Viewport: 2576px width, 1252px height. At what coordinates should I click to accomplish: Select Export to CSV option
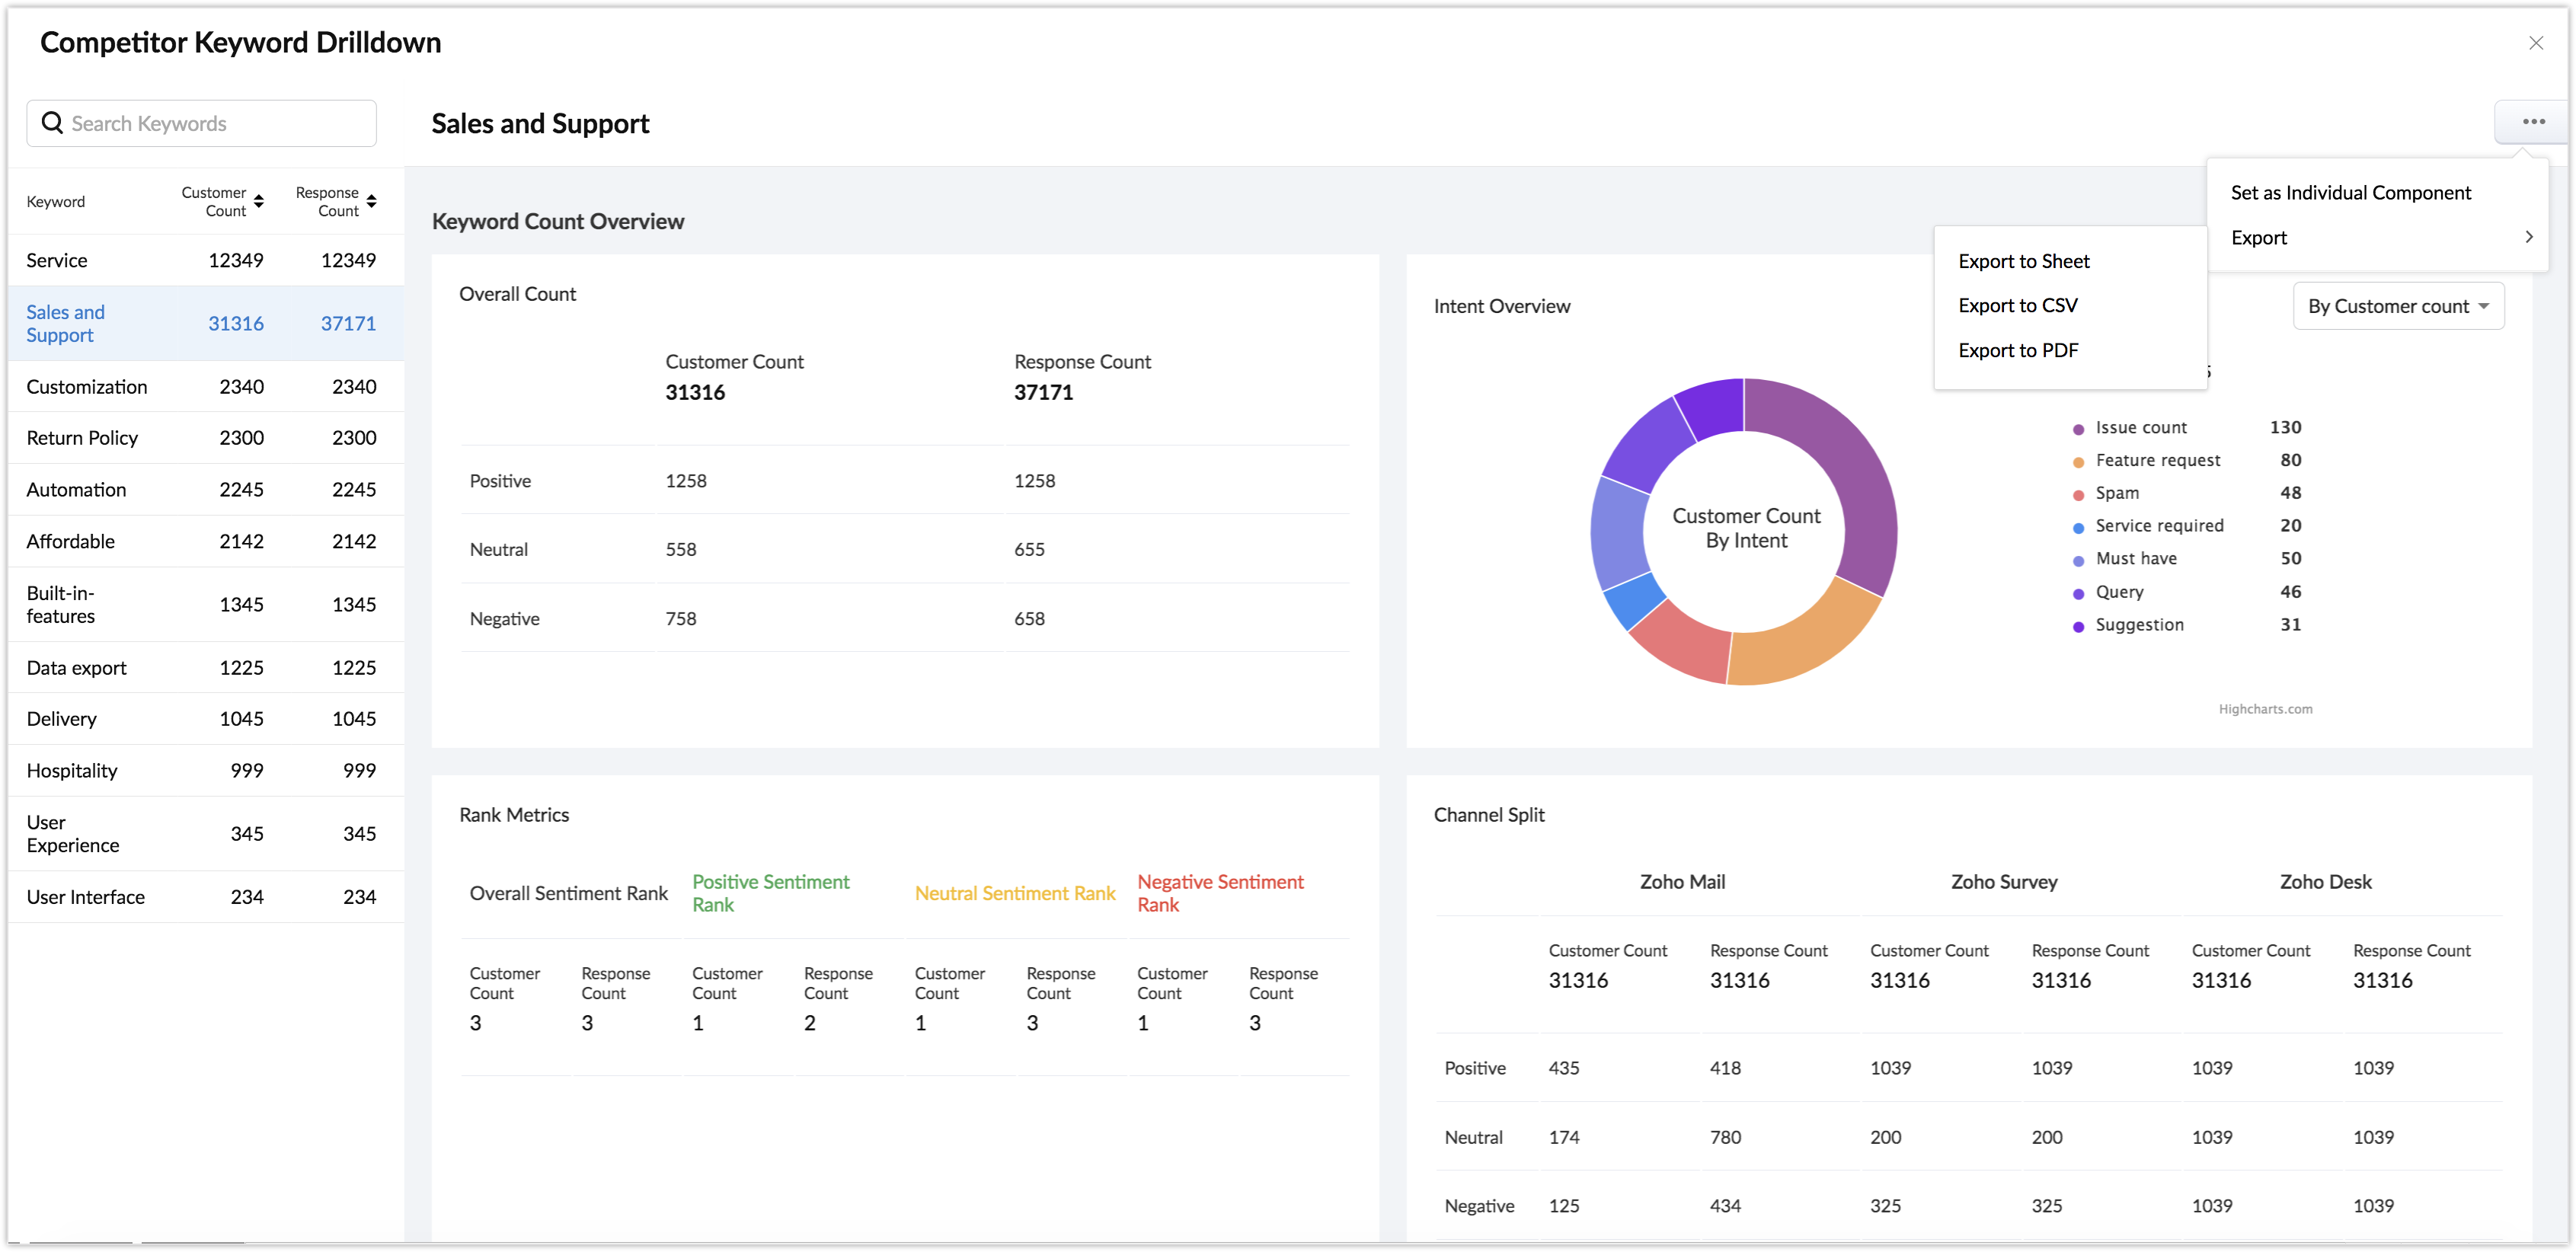[2017, 305]
